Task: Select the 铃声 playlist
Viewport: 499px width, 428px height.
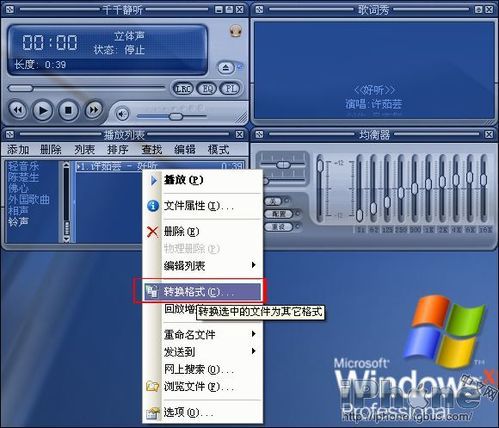Action: tap(18, 221)
